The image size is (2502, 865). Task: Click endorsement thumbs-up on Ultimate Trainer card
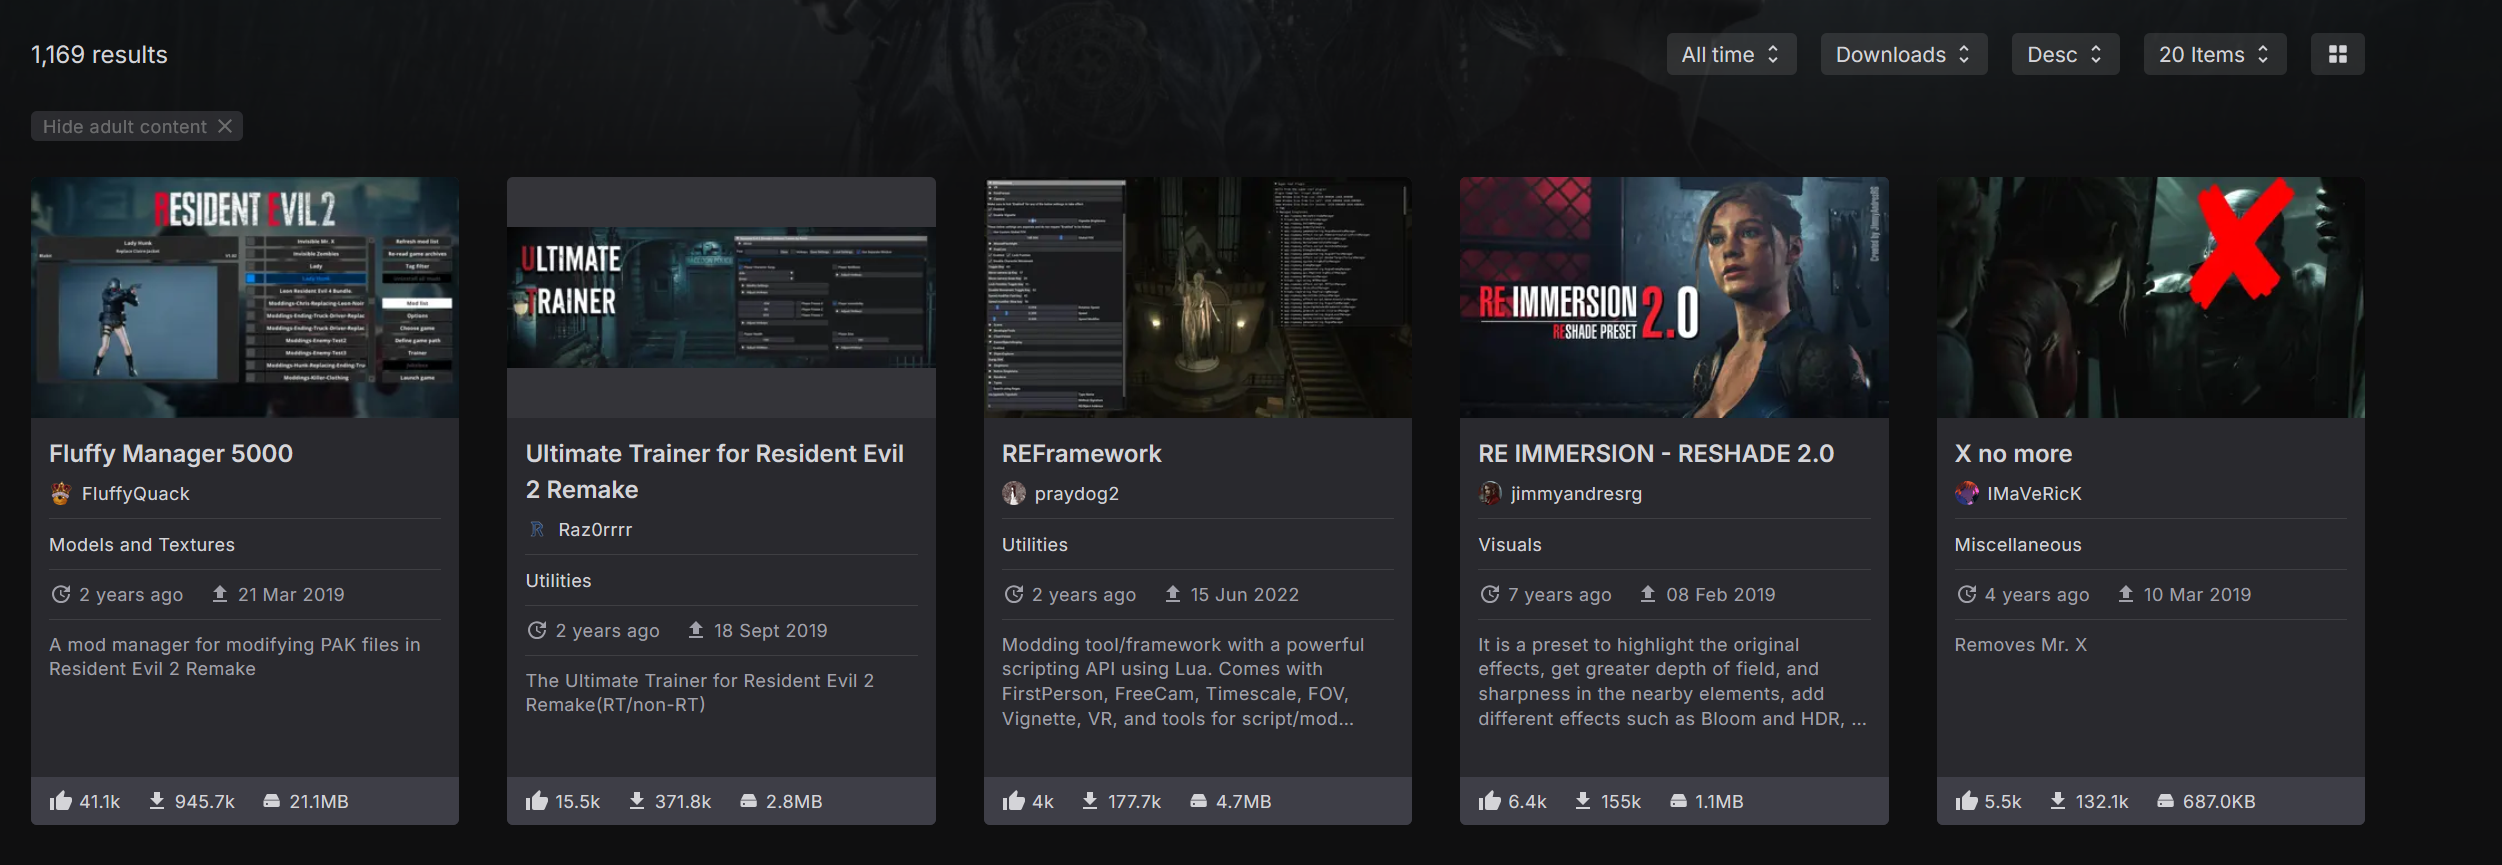[537, 801]
